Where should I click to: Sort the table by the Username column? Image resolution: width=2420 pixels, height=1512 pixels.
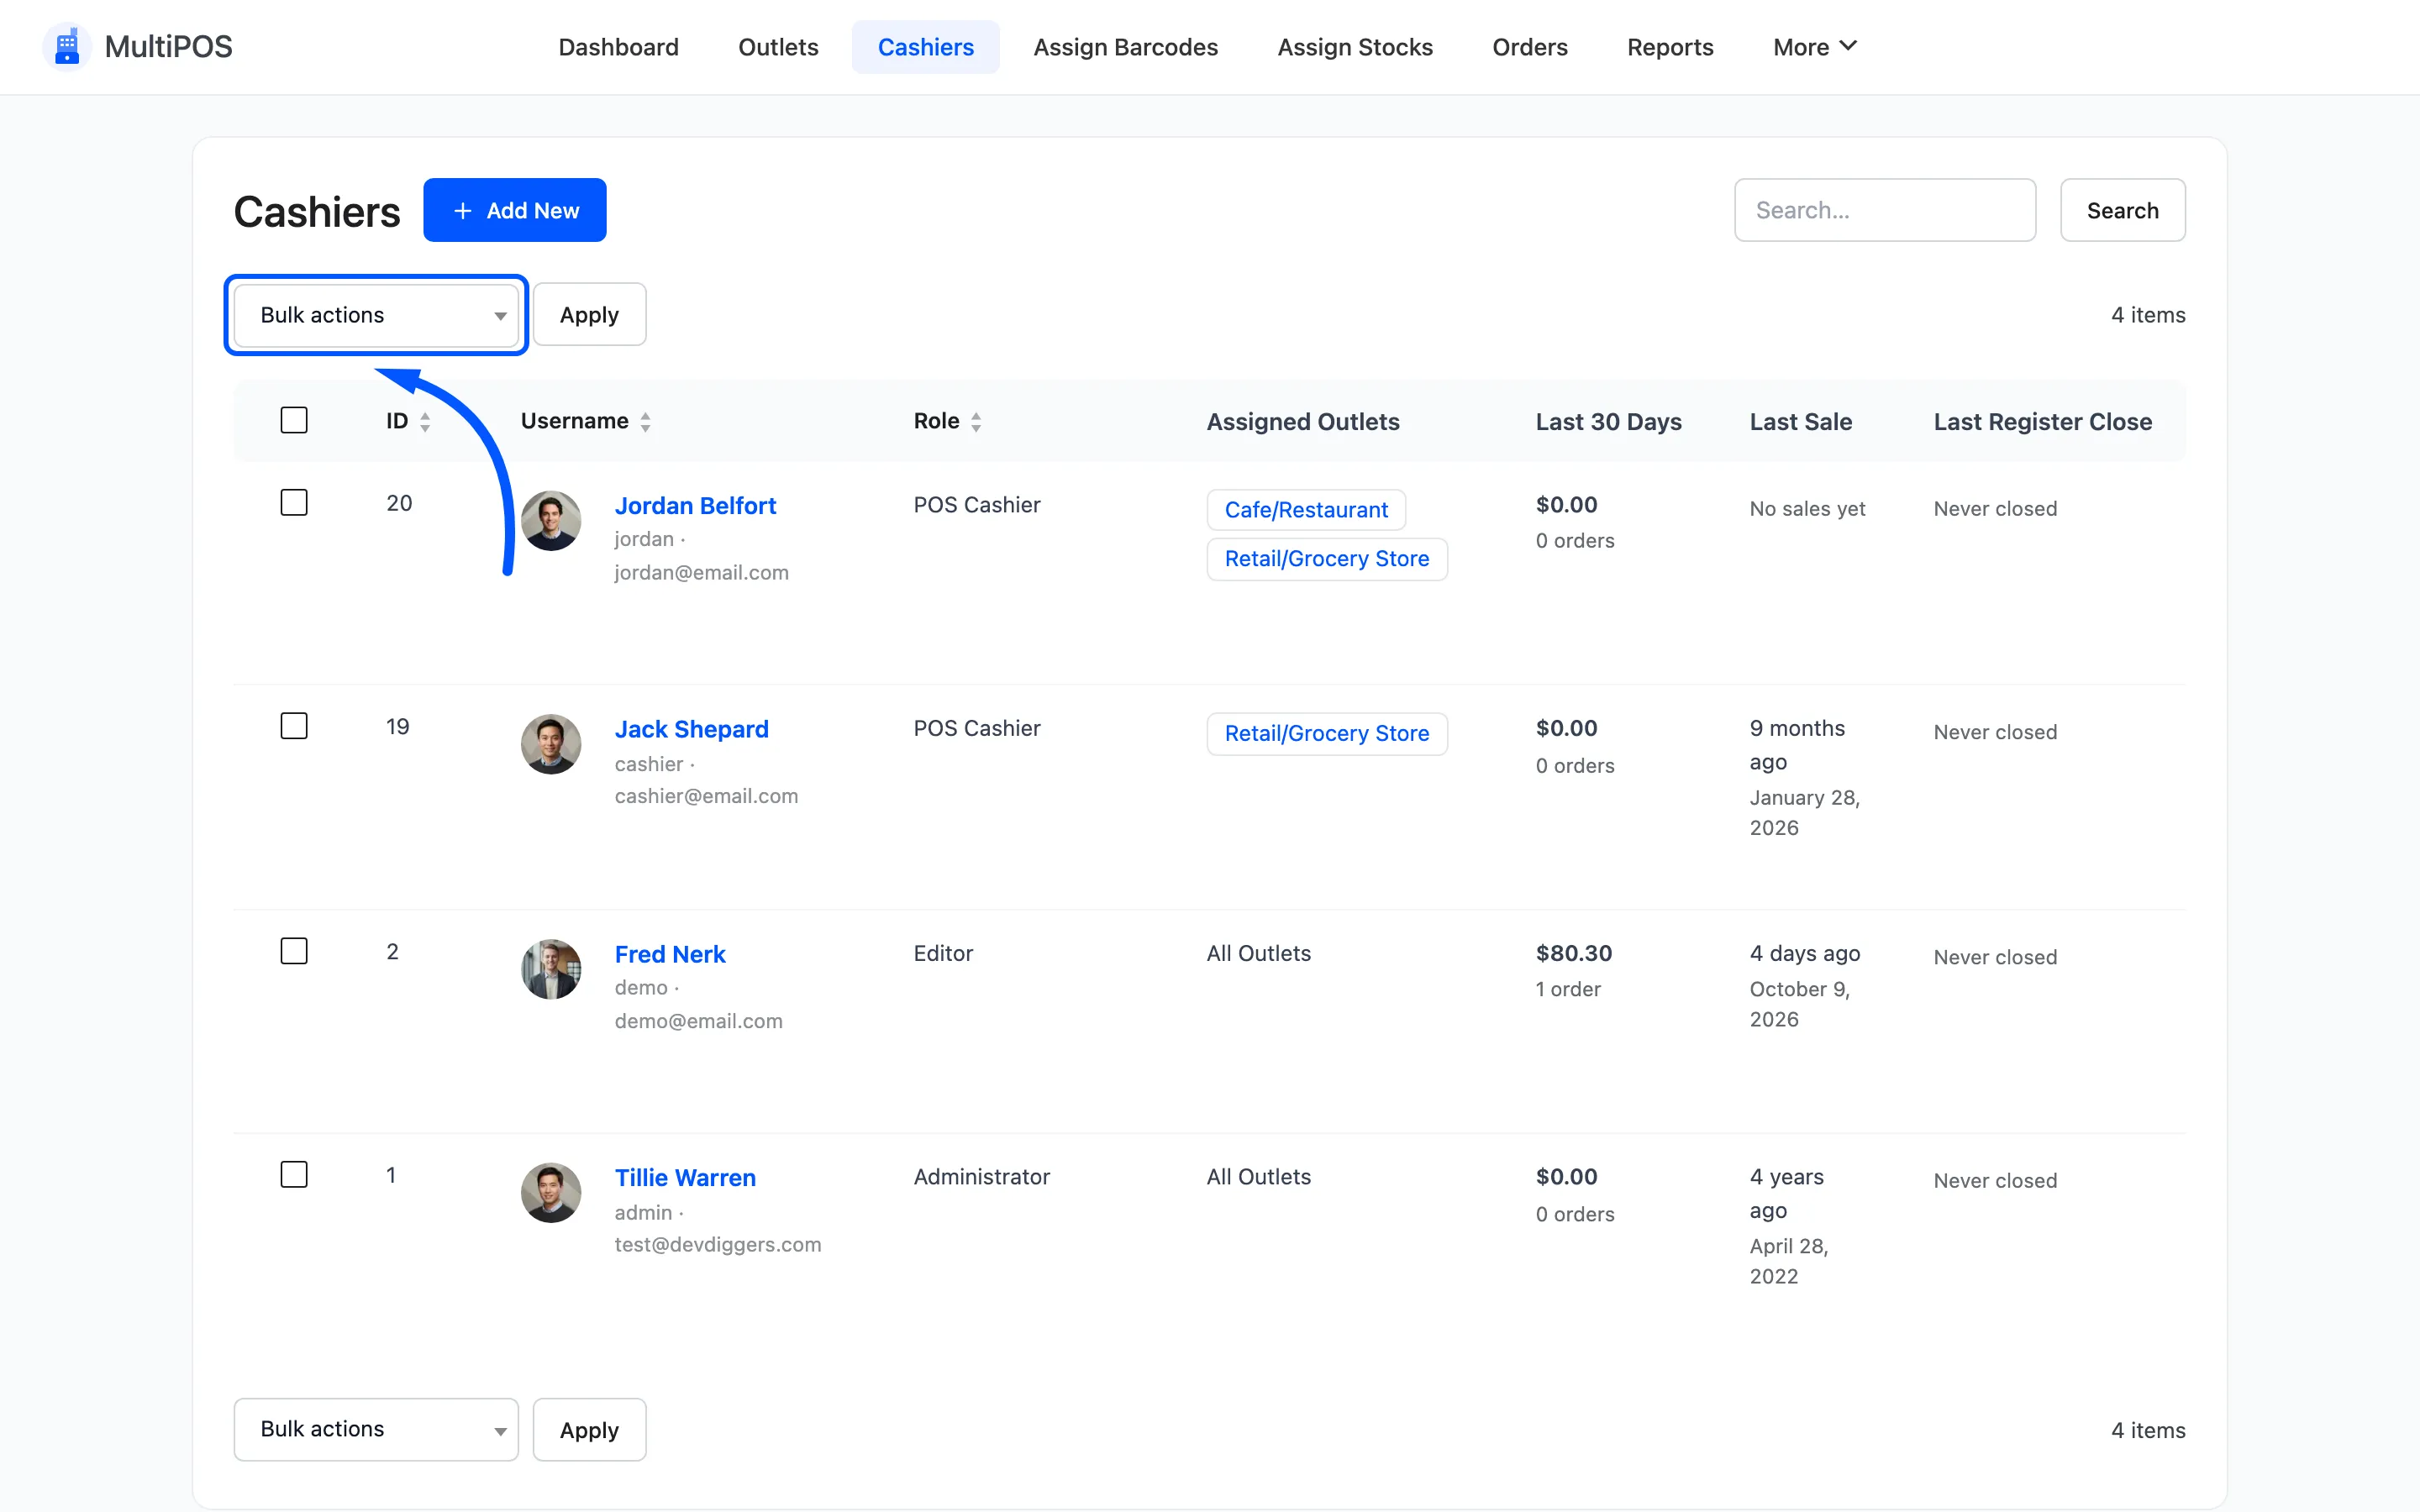(586, 421)
